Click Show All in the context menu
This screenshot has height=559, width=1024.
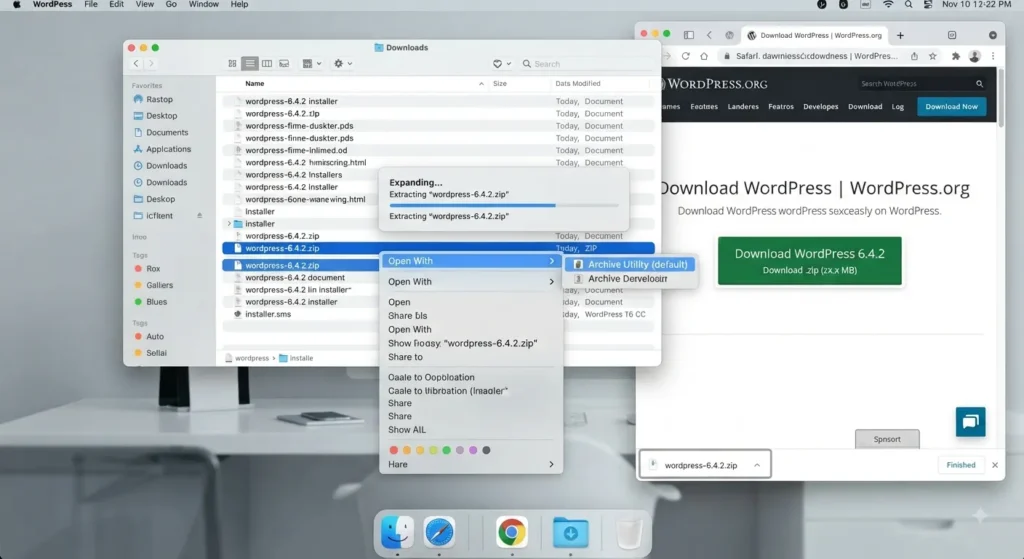point(406,430)
